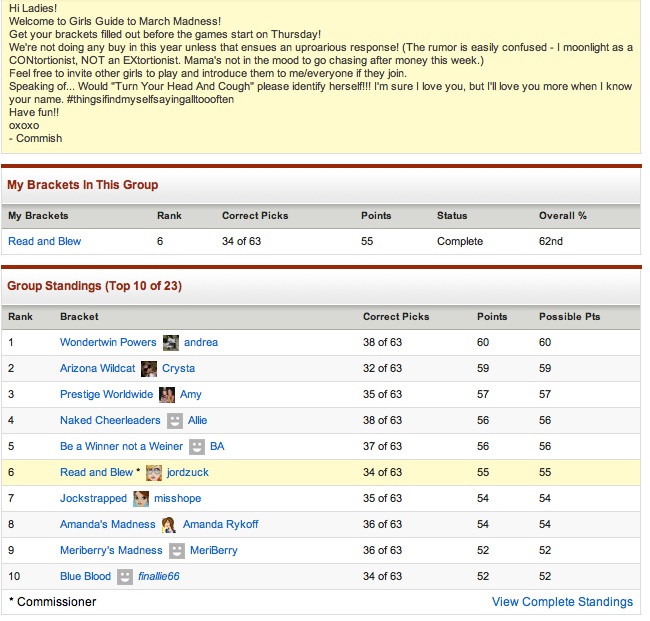The image size is (650, 621).
Task: Visit Amanda Rykoff's profile name link
Action: pos(220,524)
